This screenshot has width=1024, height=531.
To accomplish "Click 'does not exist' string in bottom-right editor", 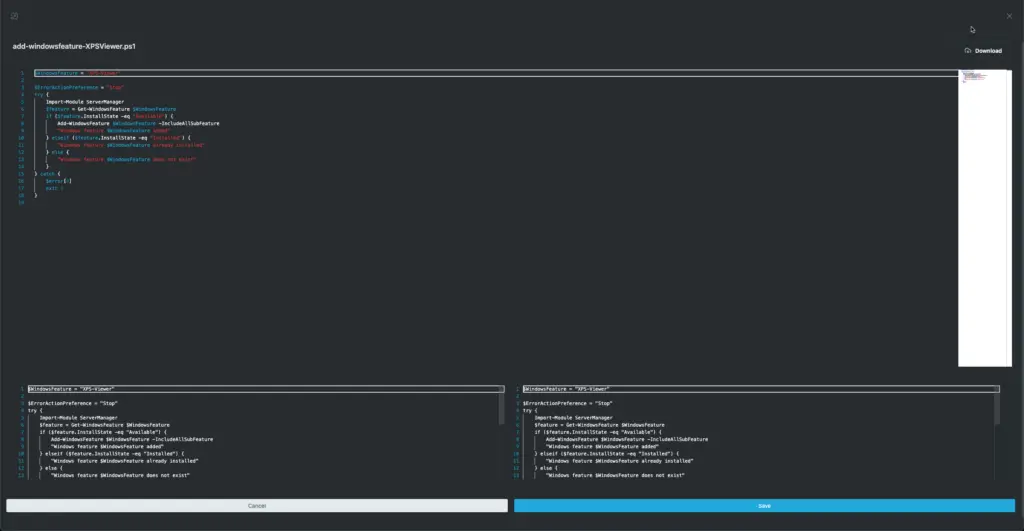I will 615,475.
